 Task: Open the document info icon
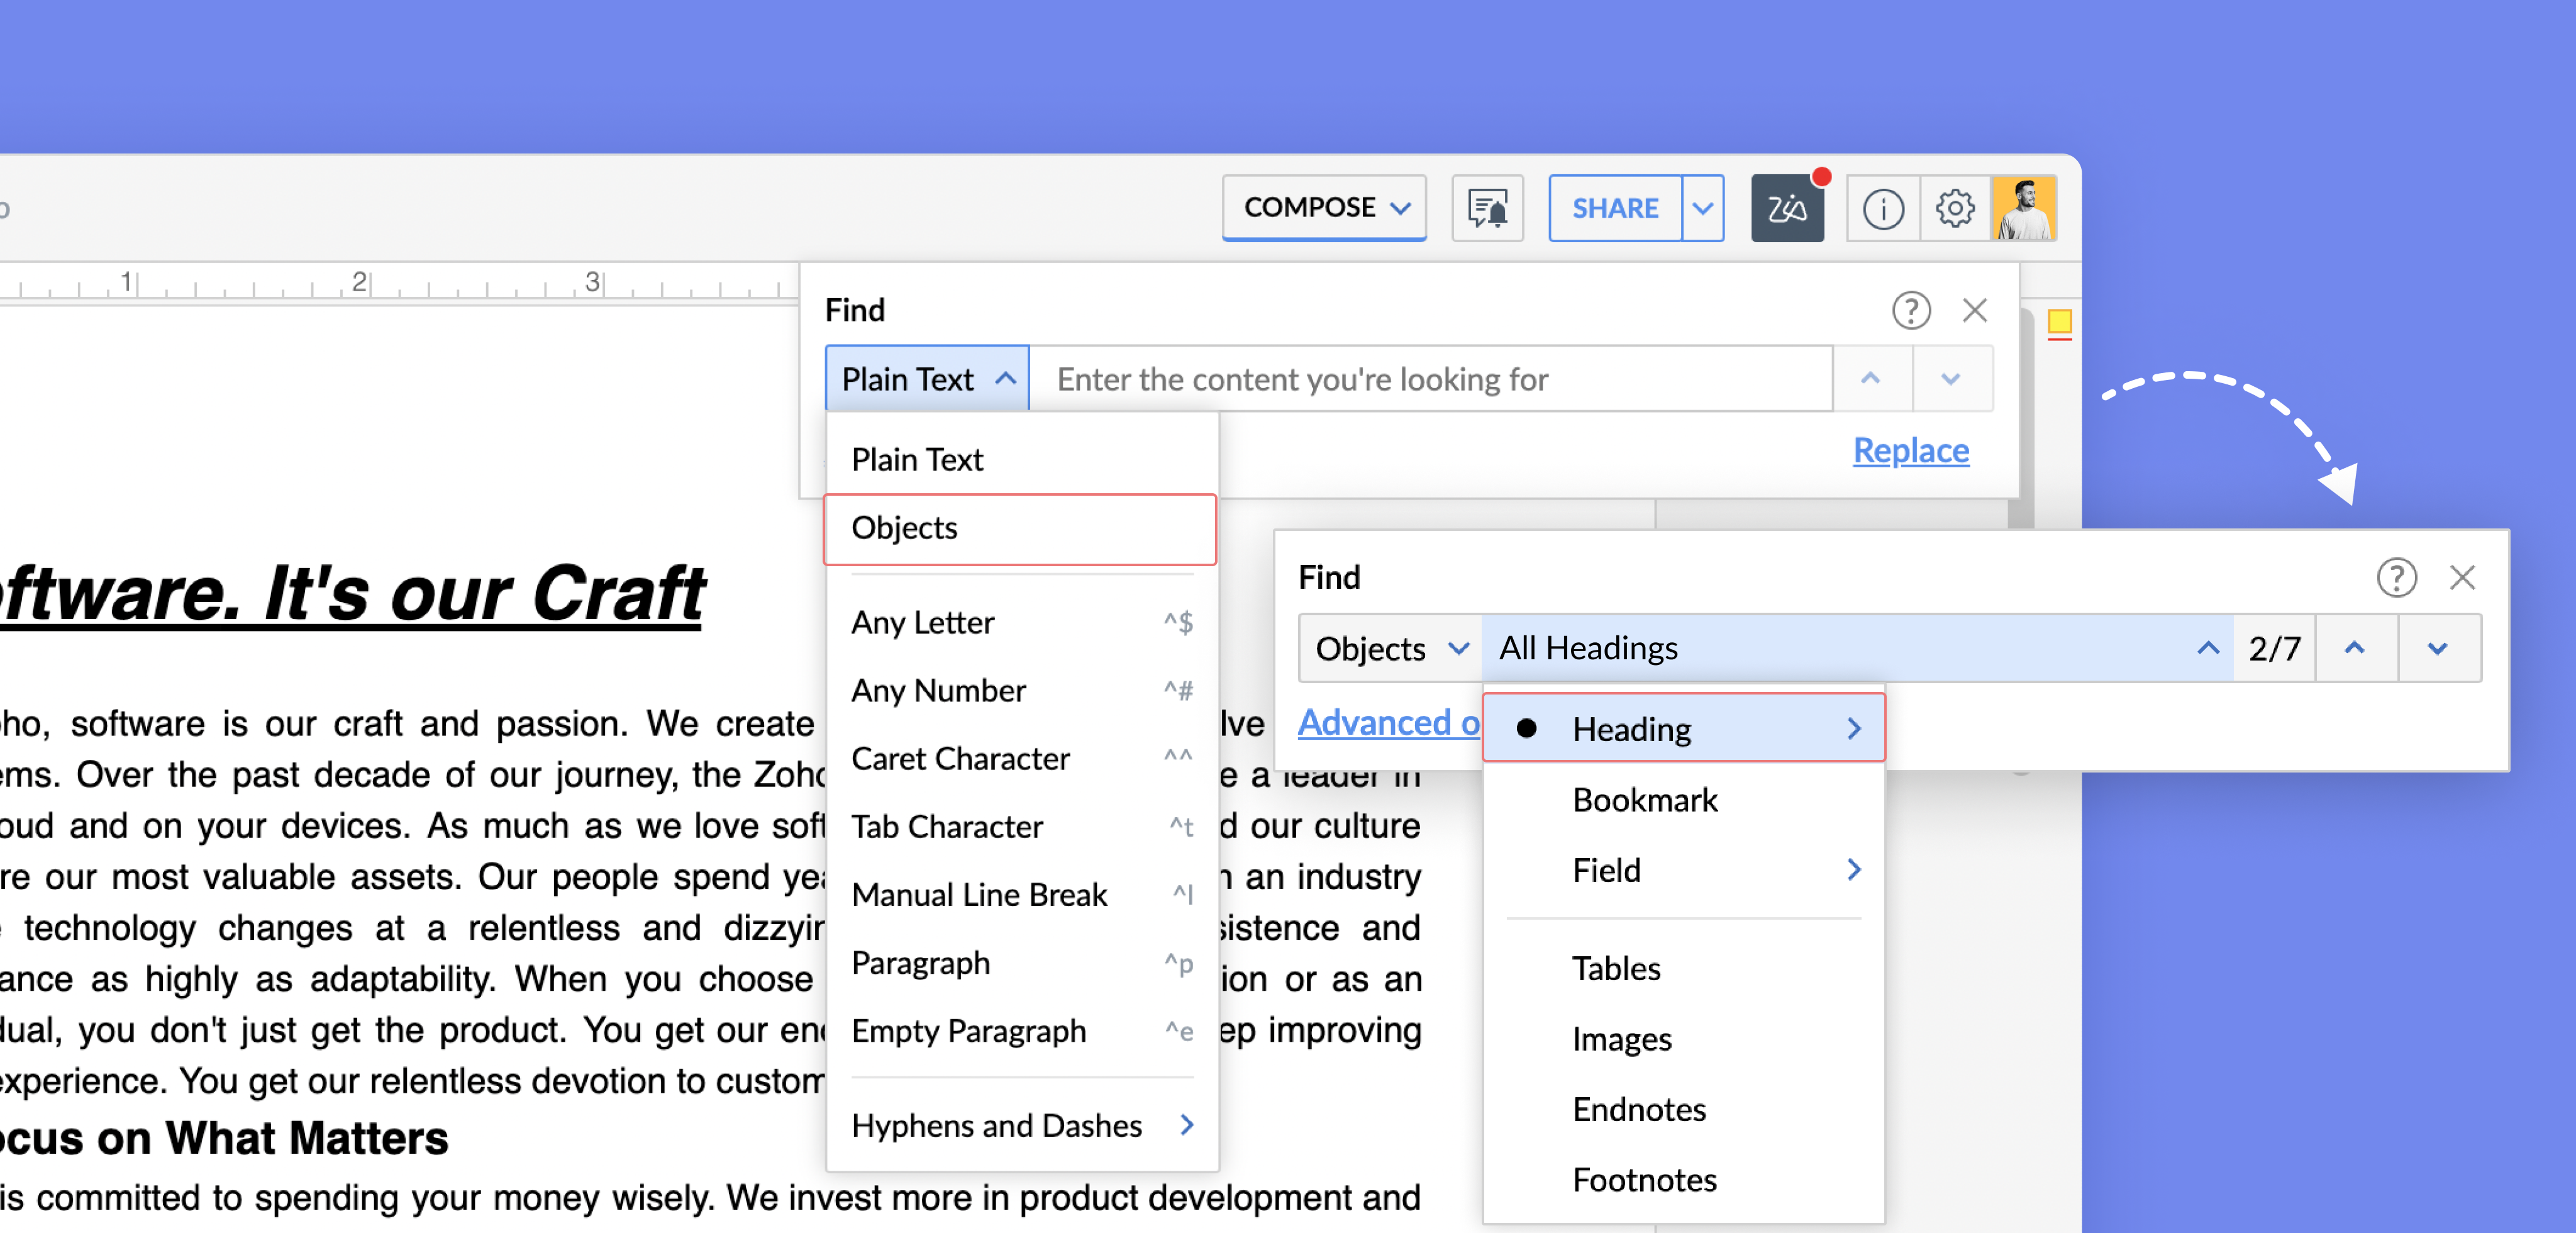pos(1883,208)
